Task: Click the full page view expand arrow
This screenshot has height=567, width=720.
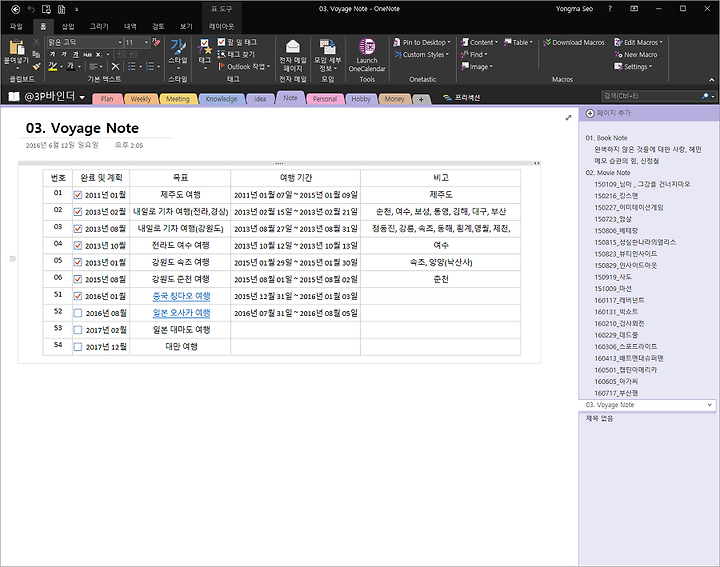Action: coord(568,118)
